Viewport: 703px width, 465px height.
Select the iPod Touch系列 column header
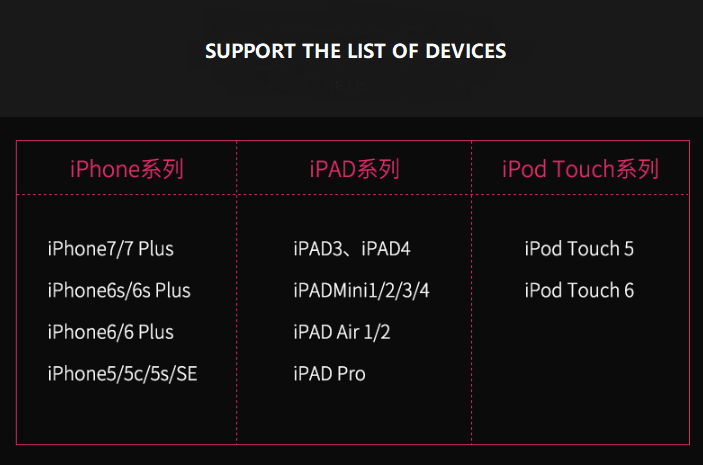580,169
